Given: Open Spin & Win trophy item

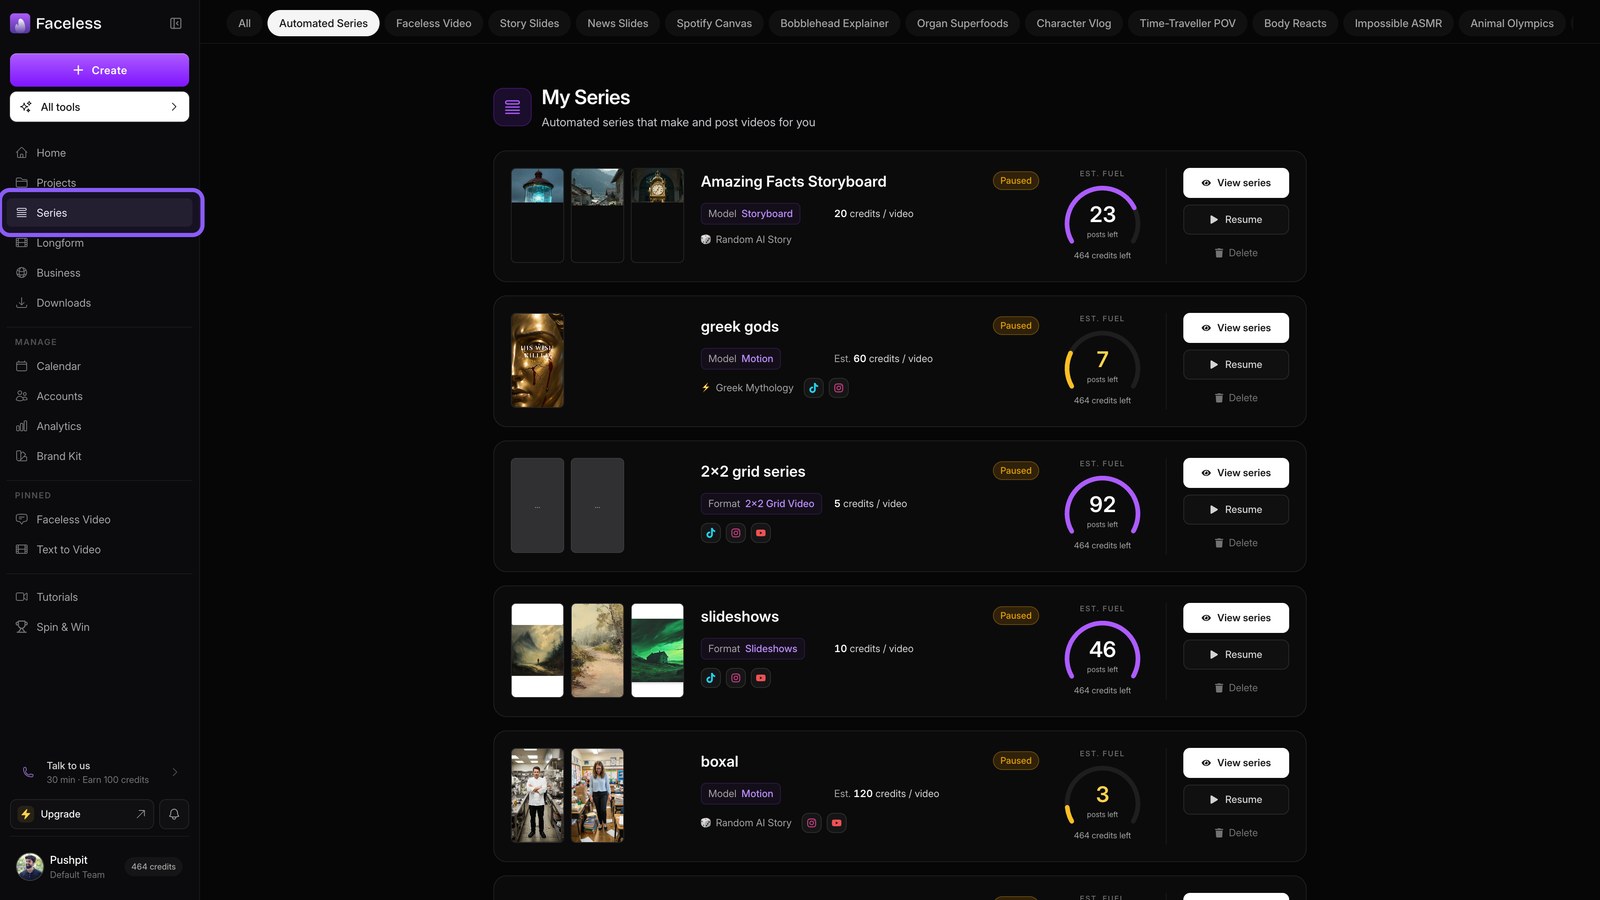Looking at the screenshot, I should pos(100,627).
